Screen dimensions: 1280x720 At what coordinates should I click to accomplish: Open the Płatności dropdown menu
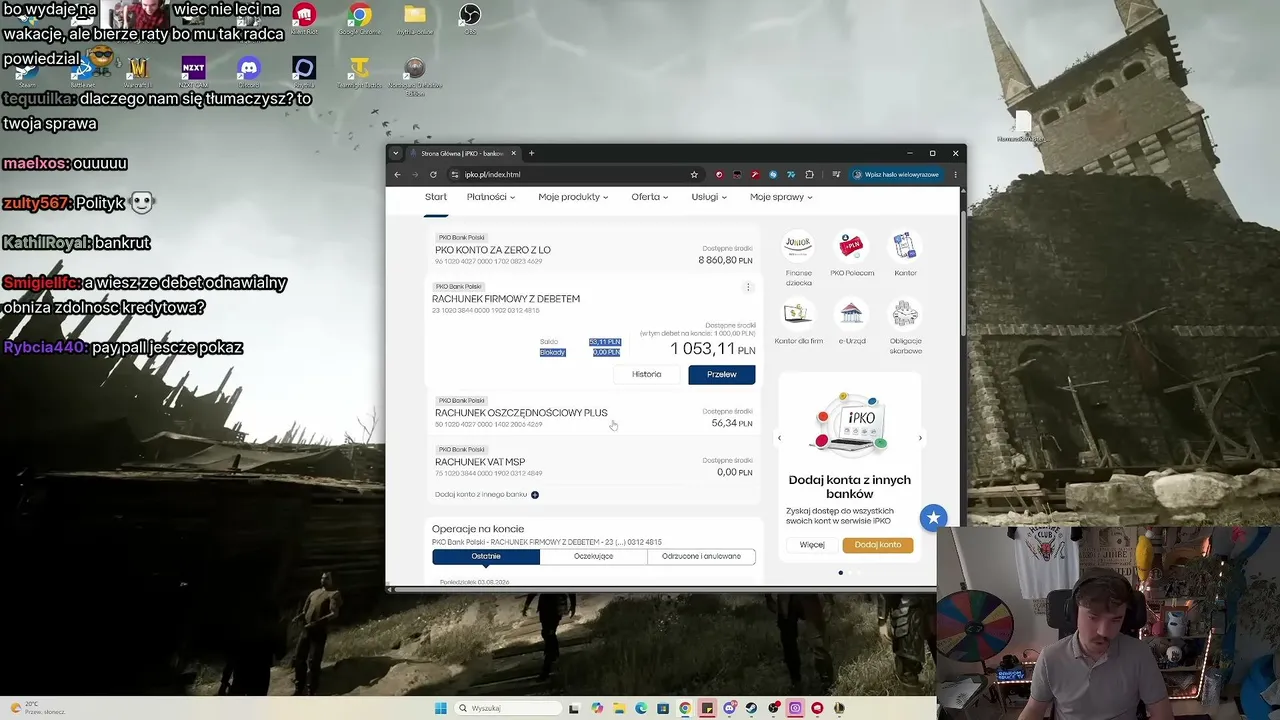[491, 197]
